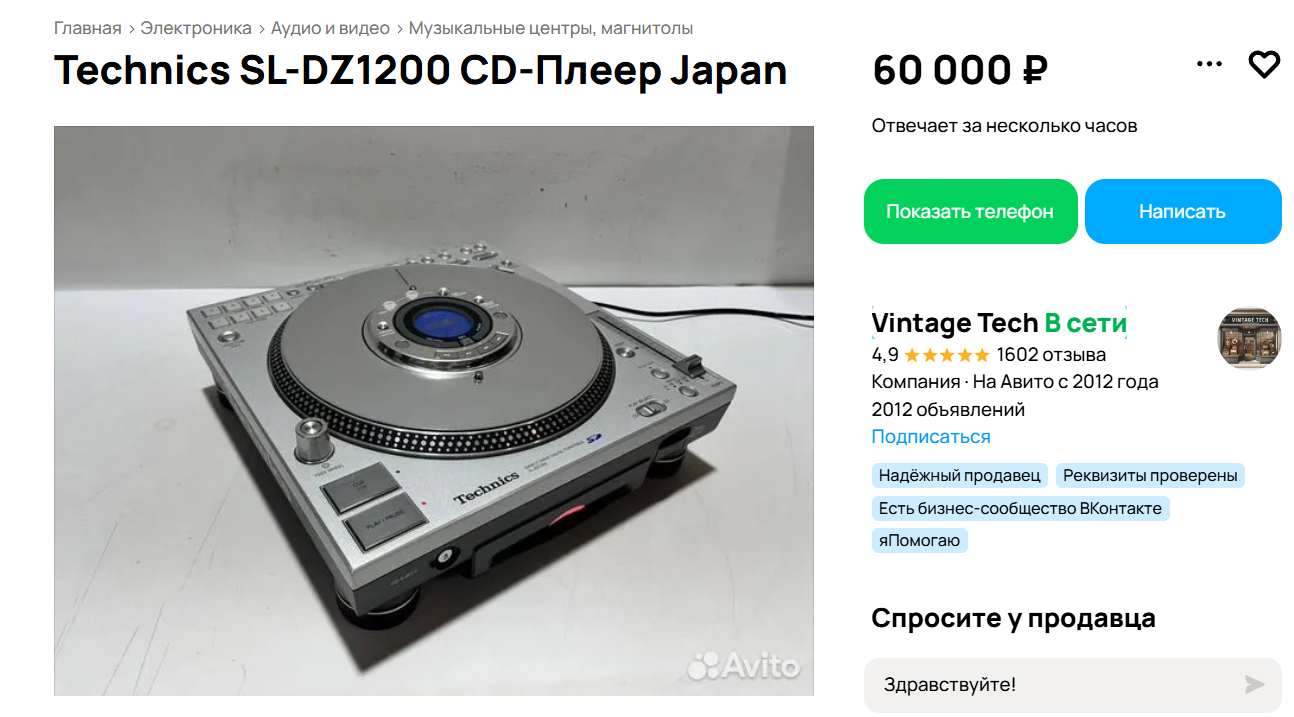Subscribe via Подписаться link
Viewport: 1294px width, 717px height.
click(931, 437)
